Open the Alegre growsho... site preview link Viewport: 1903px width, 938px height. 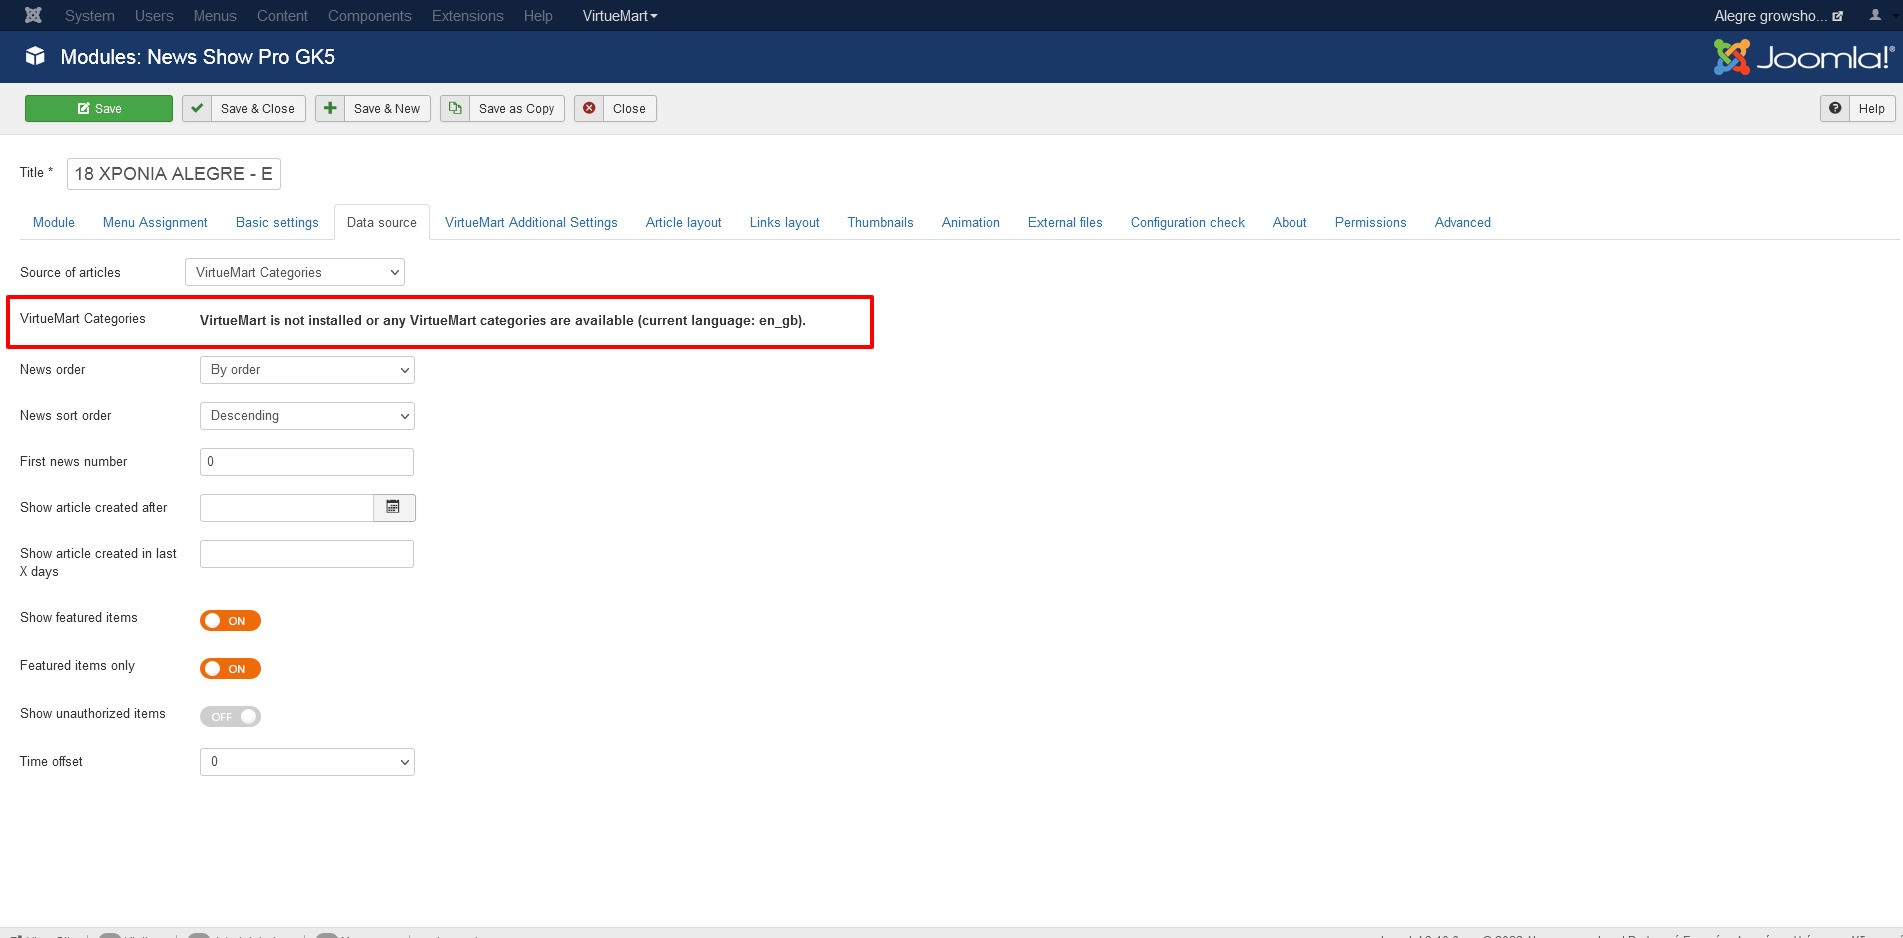click(x=1778, y=16)
